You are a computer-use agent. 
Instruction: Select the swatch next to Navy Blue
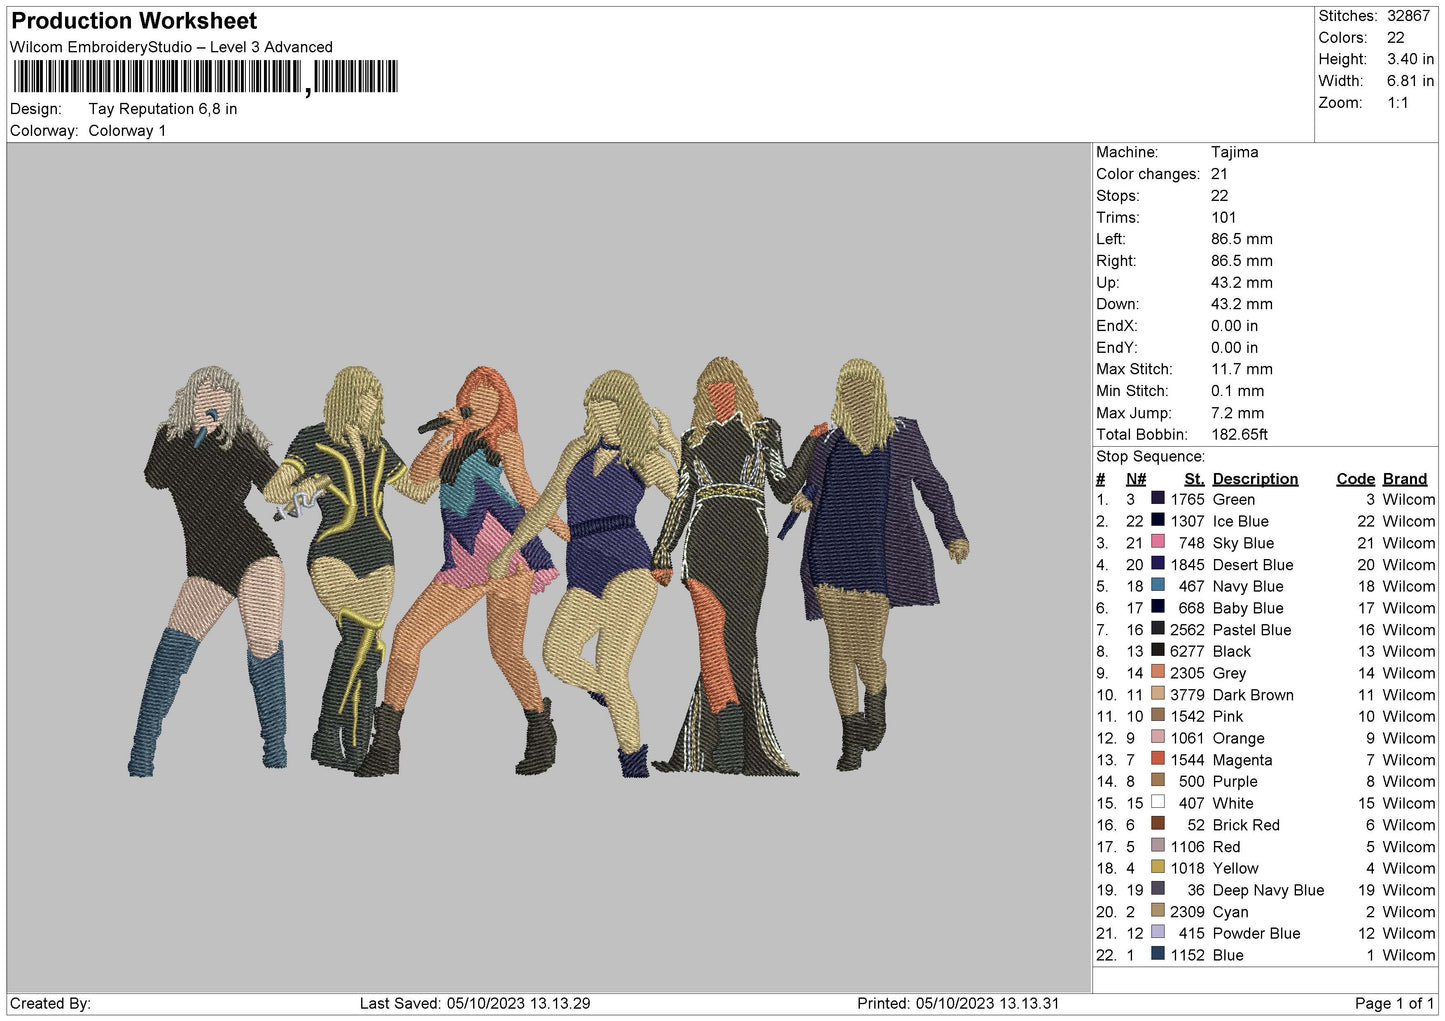tap(1157, 585)
